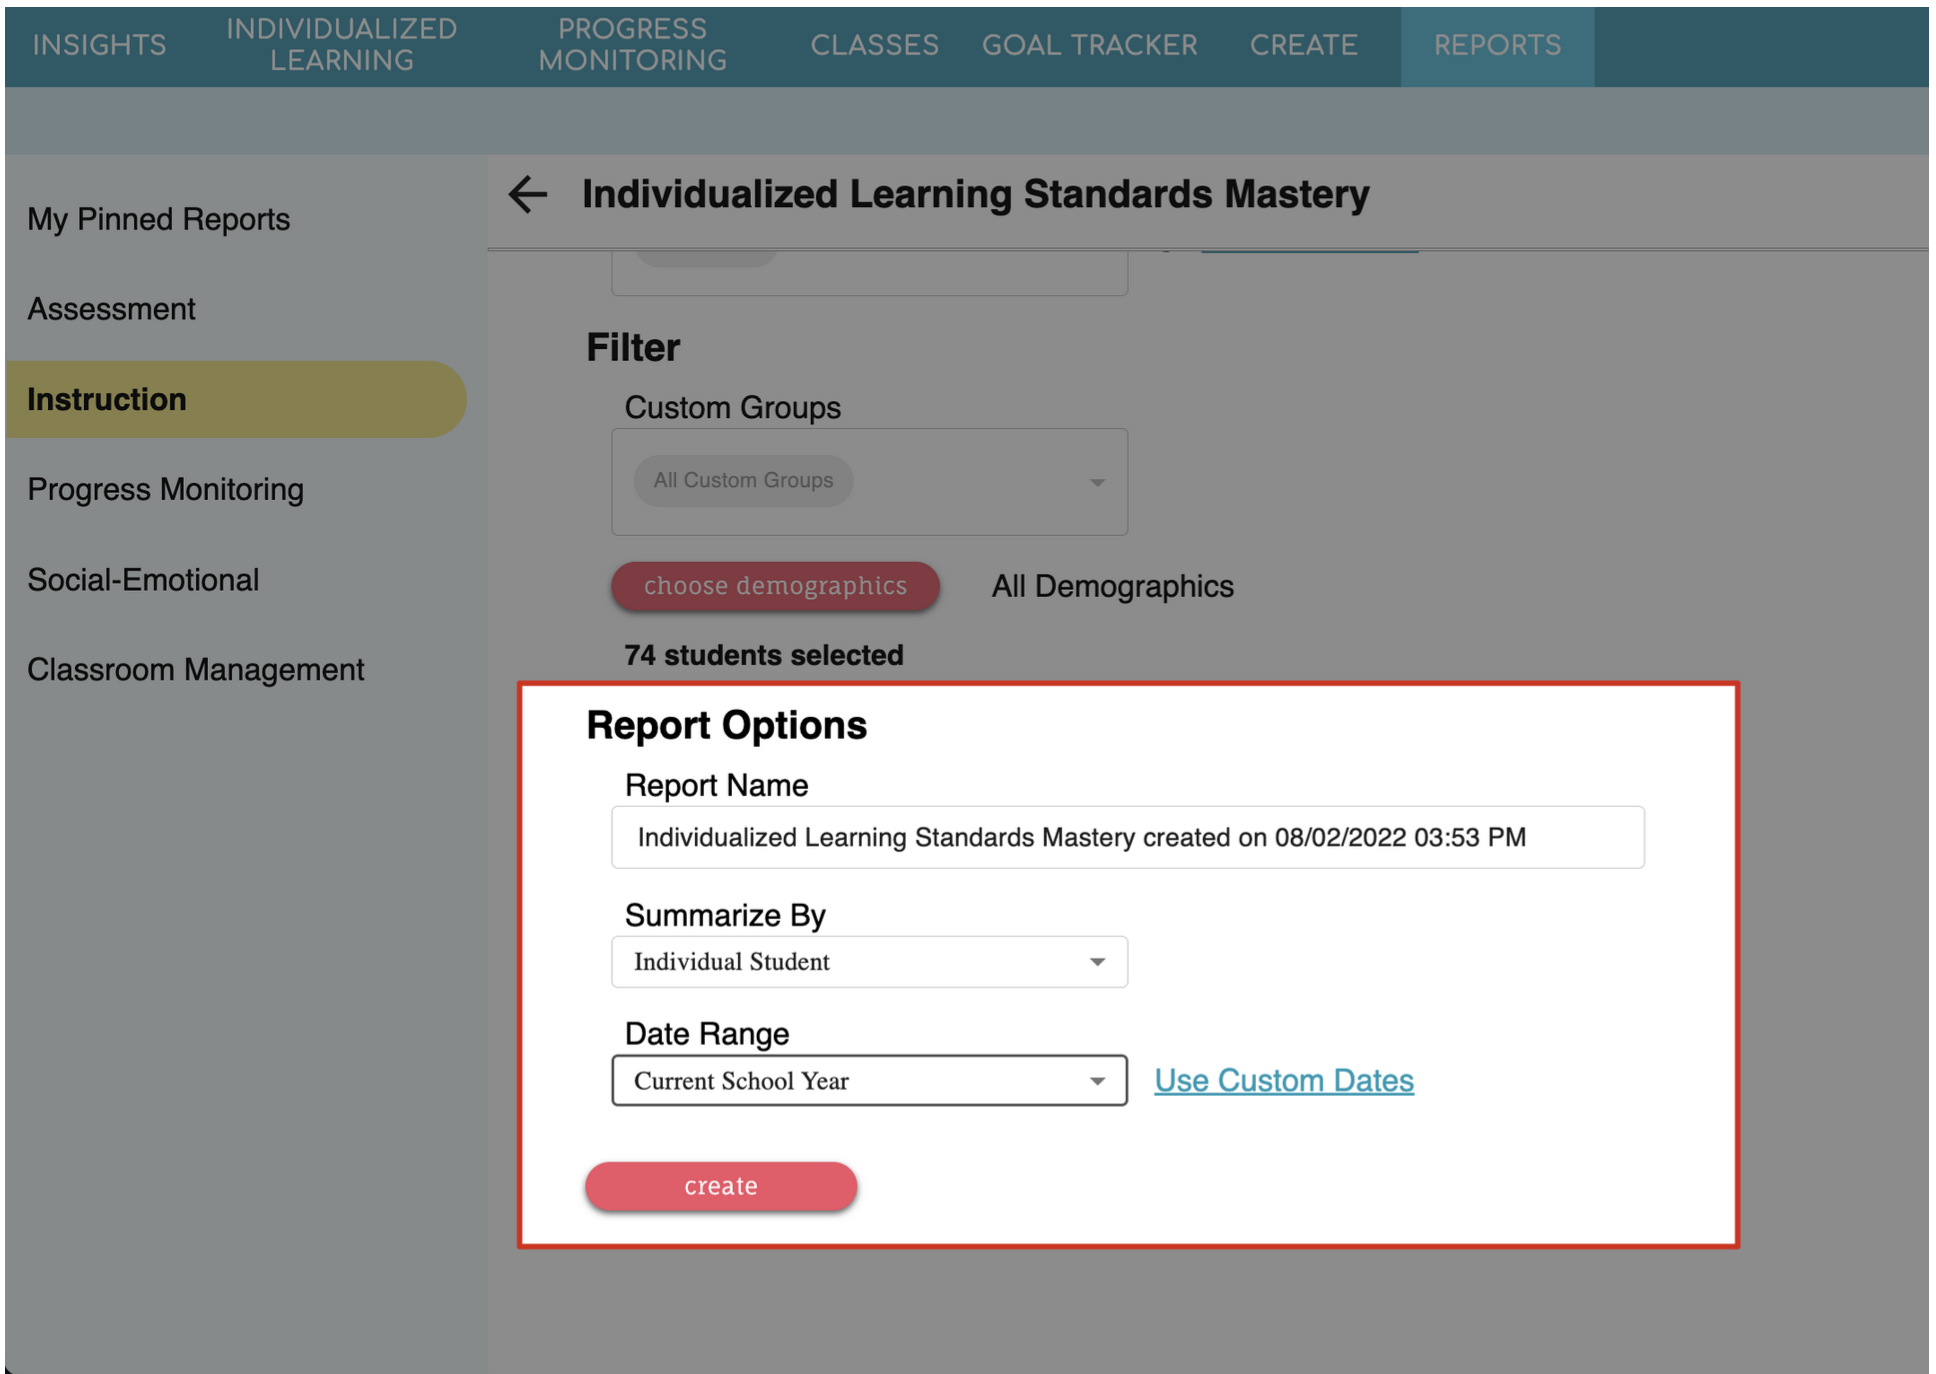Image resolution: width=1936 pixels, height=1374 pixels.
Task: Open the Insights tab
Action: pyautogui.click(x=99, y=45)
